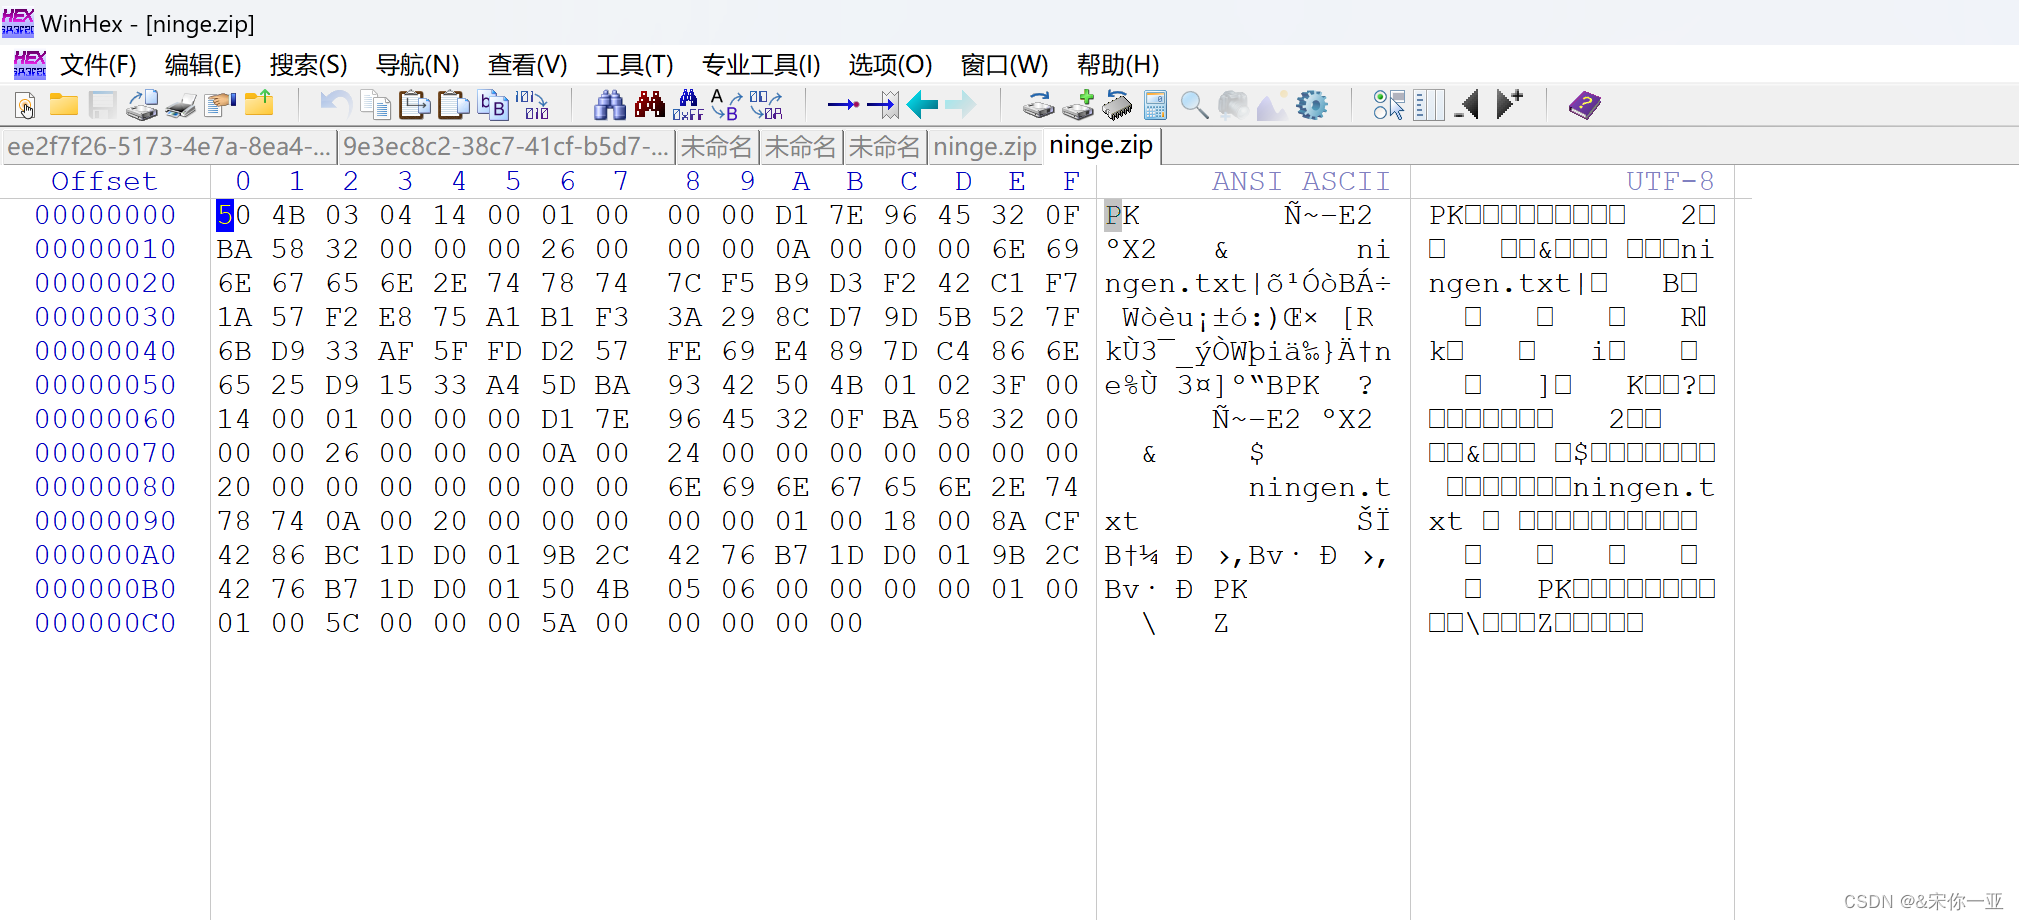Create a new file with the New icon
Viewport: 2019px width, 920px height.
[x=25, y=105]
